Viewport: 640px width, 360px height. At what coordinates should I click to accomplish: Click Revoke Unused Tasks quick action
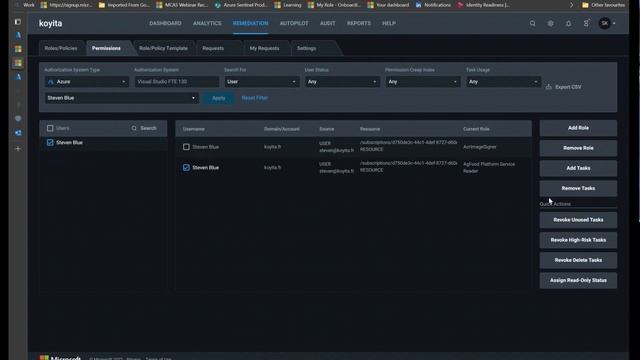tap(578, 220)
